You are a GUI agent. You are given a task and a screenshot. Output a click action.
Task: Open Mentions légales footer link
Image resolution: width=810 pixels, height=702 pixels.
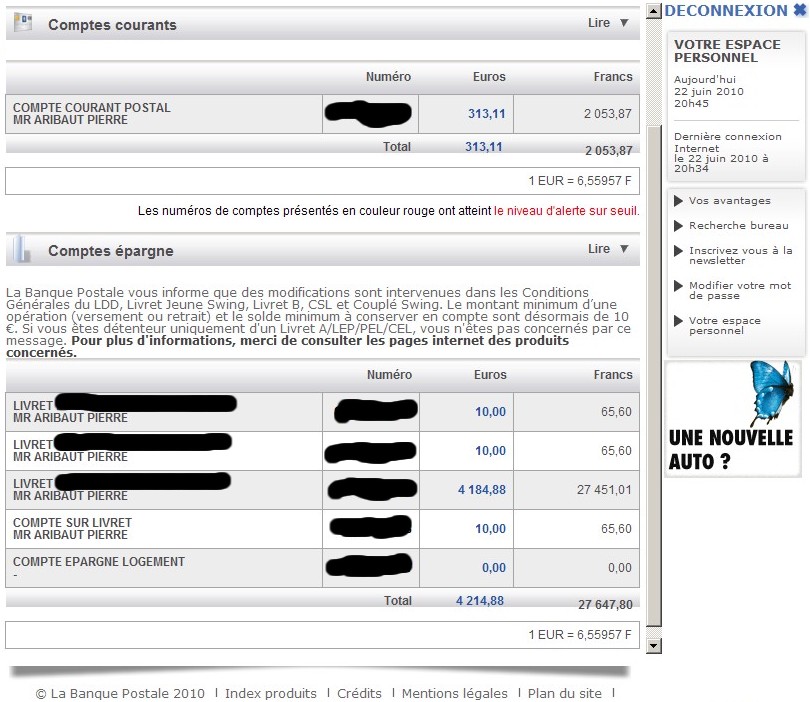[x=455, y=693]
